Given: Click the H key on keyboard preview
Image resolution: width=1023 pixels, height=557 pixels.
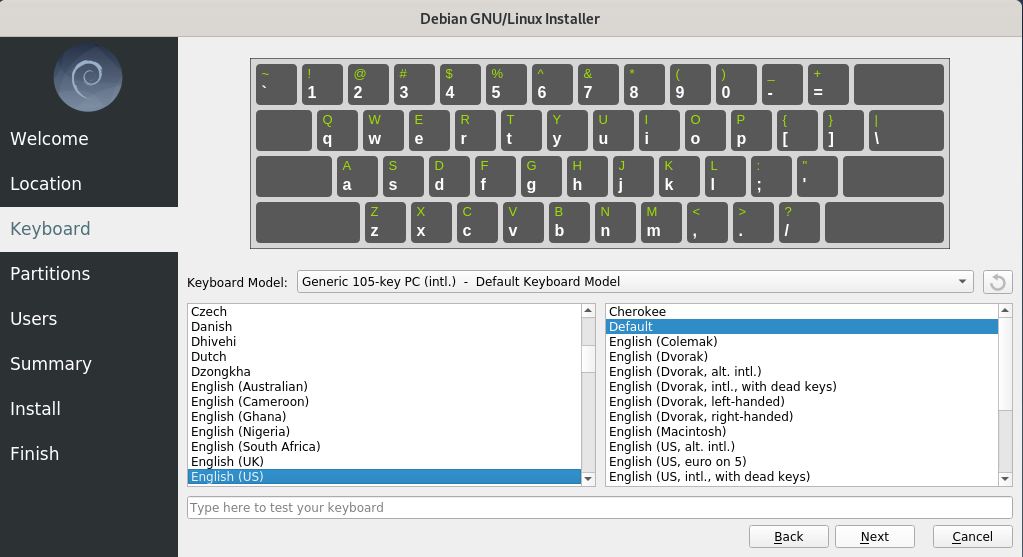Looking at the screenshot, I should pos(587,176).
